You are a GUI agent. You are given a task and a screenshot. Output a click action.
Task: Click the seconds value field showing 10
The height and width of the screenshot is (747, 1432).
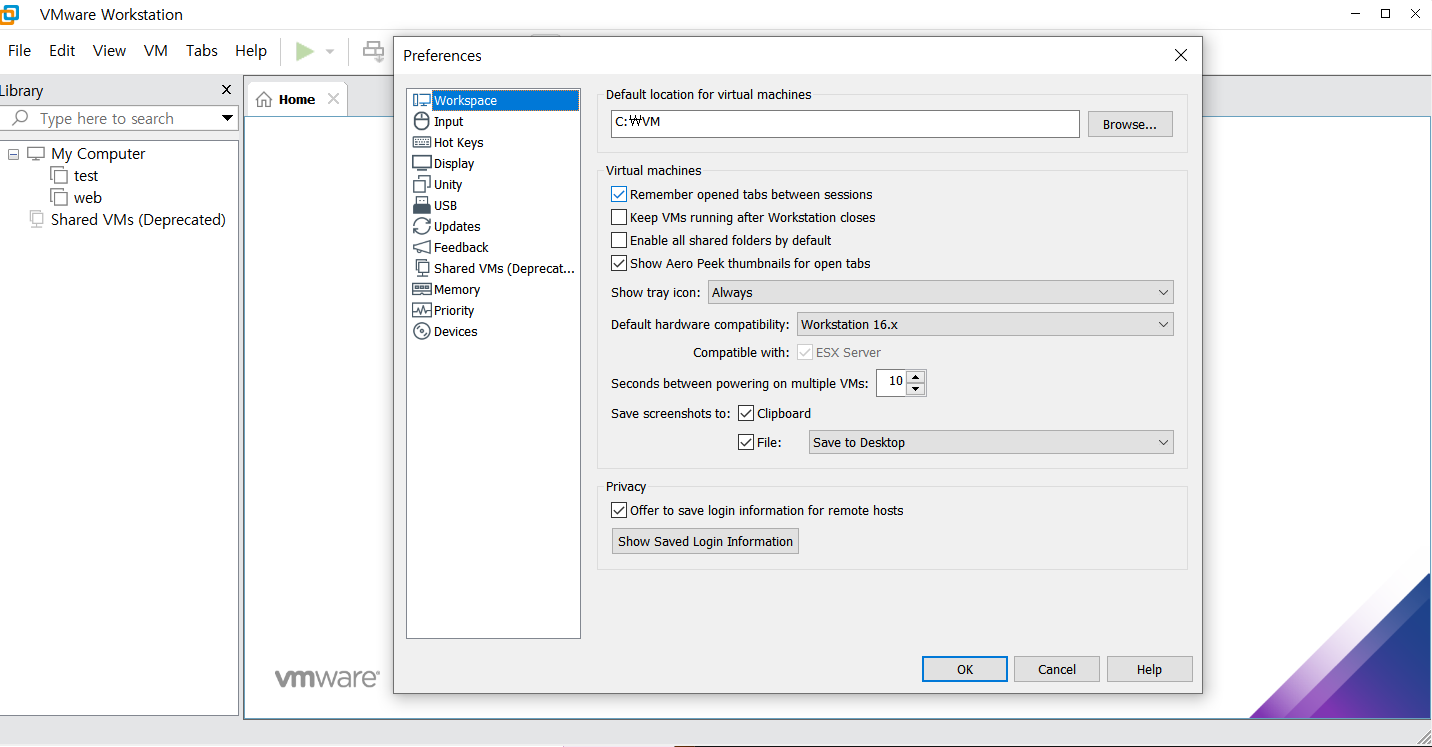tap(892, 383)
